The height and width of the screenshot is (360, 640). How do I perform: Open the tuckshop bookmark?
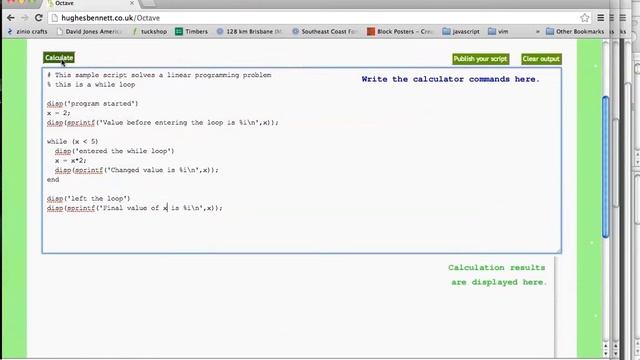tap(149, 31)
